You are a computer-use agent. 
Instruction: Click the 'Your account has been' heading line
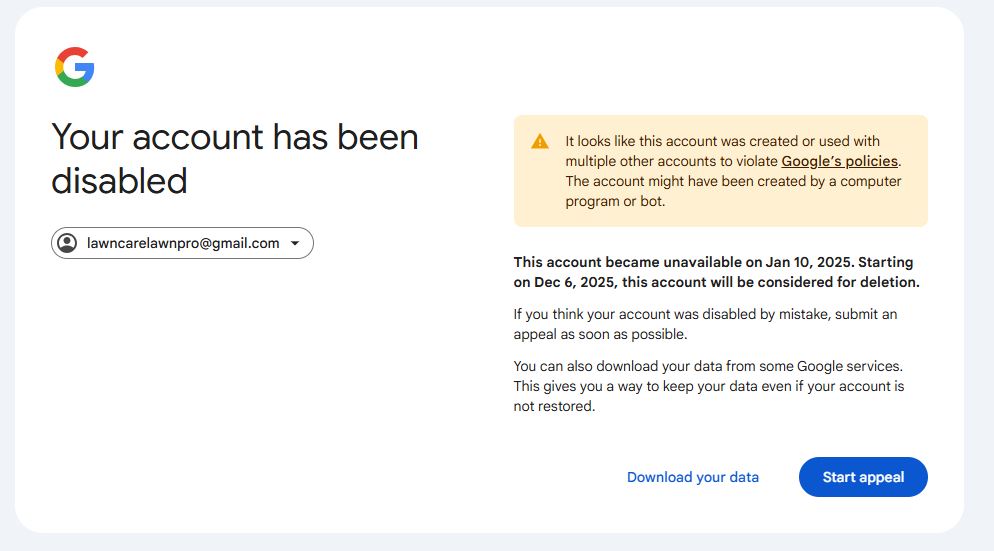click(x=235, y=137)
